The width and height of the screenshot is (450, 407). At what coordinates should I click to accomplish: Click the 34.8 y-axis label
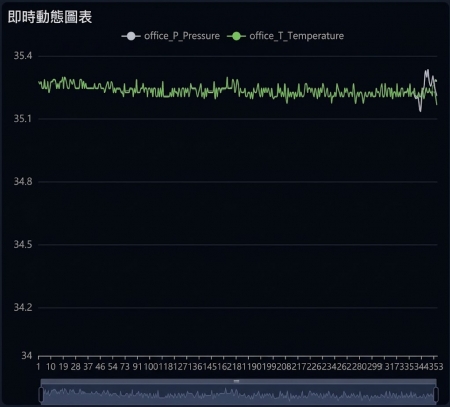point(23,182)
